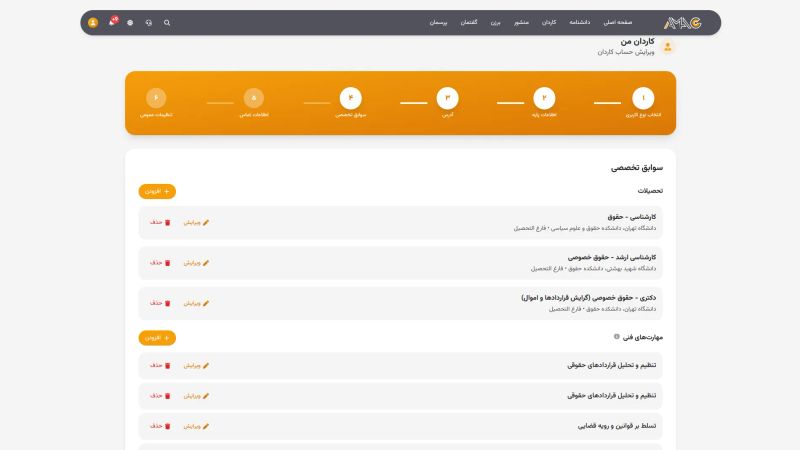Click pencil edit icon for کارشناسی - حقوق
Viewport: 800px width, 450px height.
(206, 222)
